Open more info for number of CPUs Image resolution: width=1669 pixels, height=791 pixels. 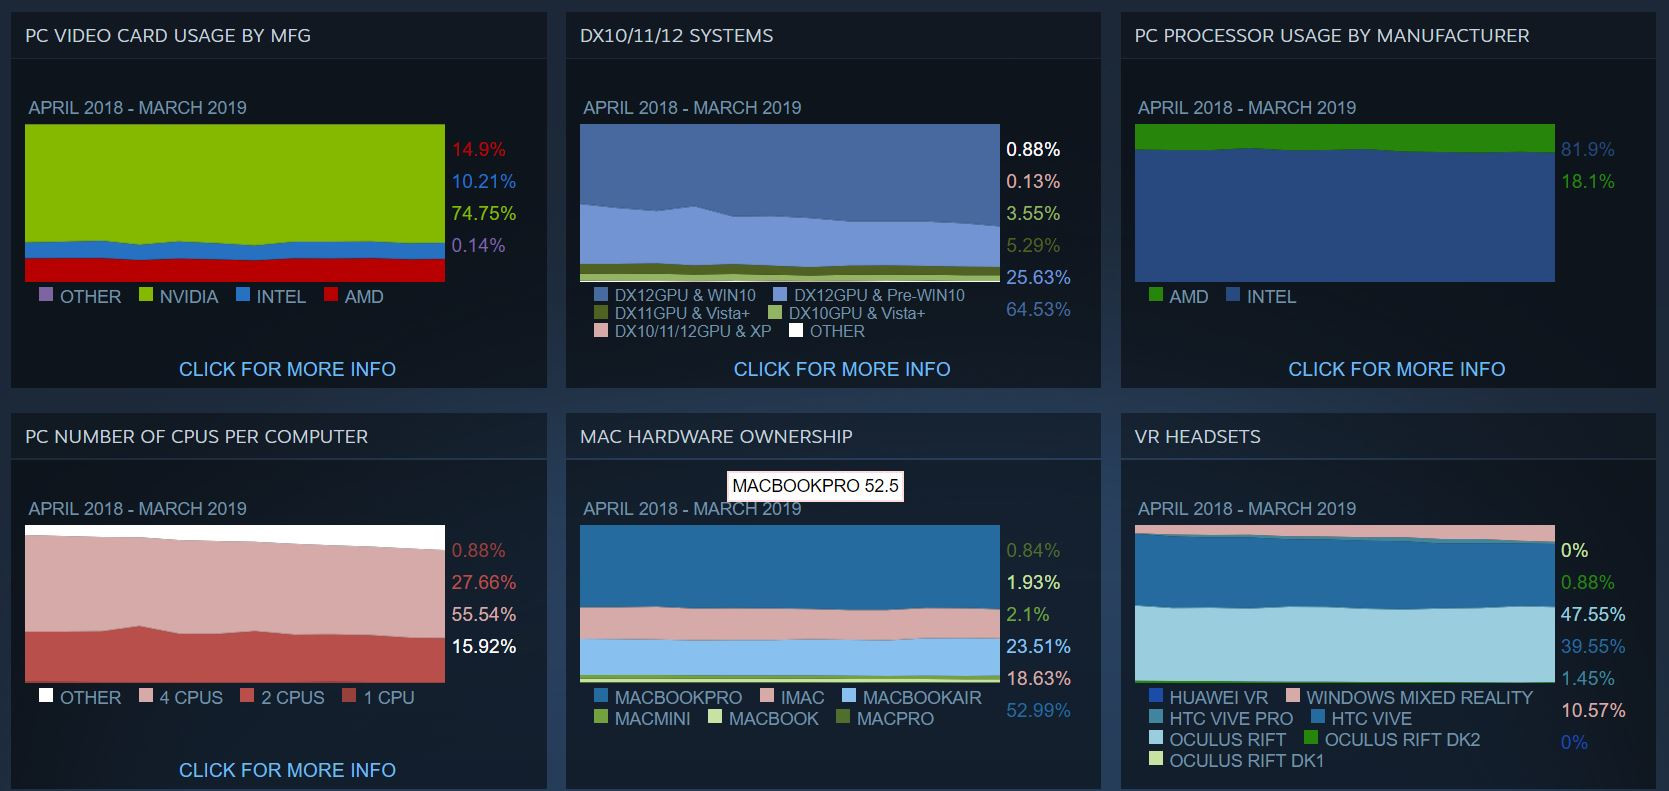click(x=287, y=770)
